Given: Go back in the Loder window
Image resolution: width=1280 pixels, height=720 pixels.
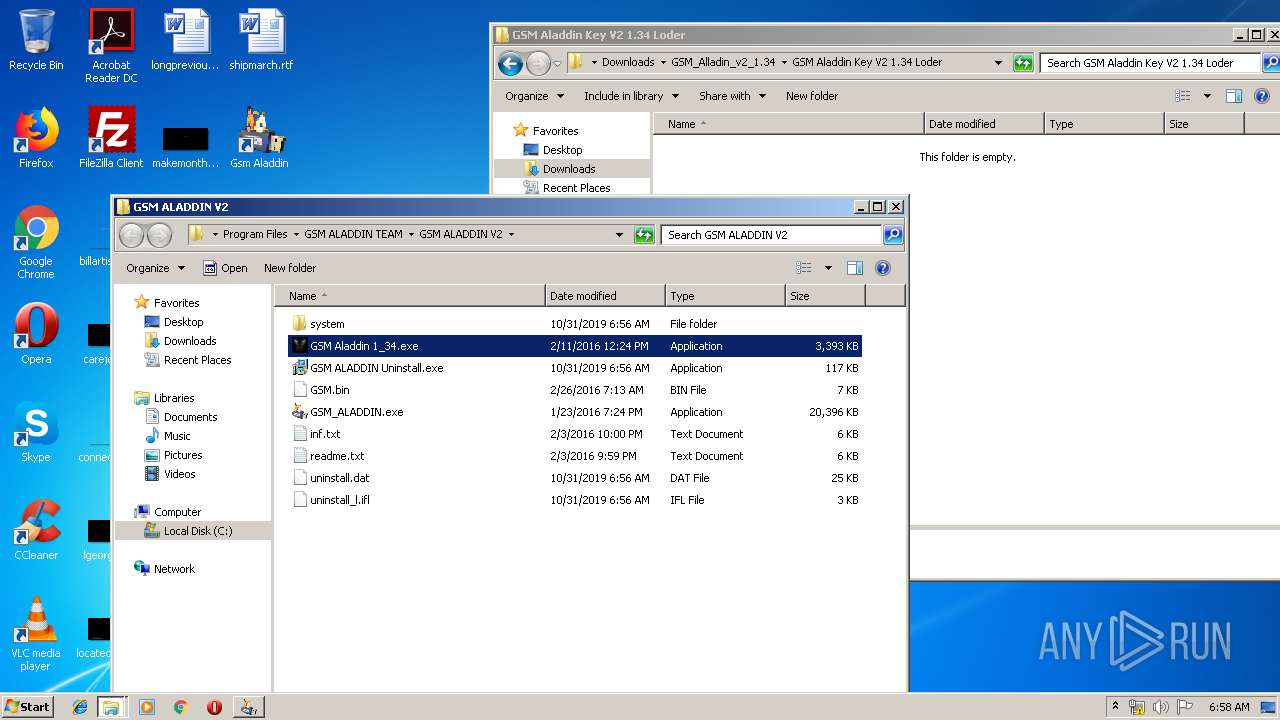Looking at the screenshot, I should [x=510, y=64].
